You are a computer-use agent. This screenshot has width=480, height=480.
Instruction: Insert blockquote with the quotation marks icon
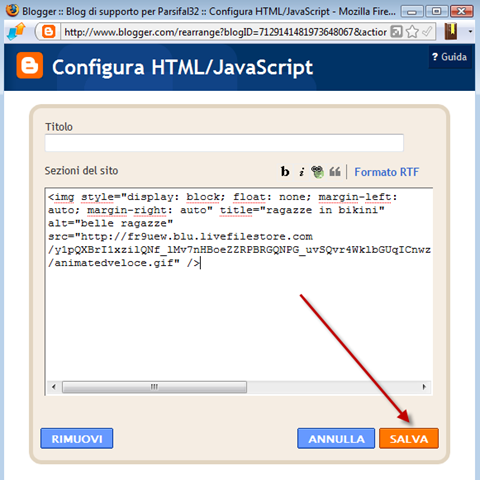click(335, 172)
